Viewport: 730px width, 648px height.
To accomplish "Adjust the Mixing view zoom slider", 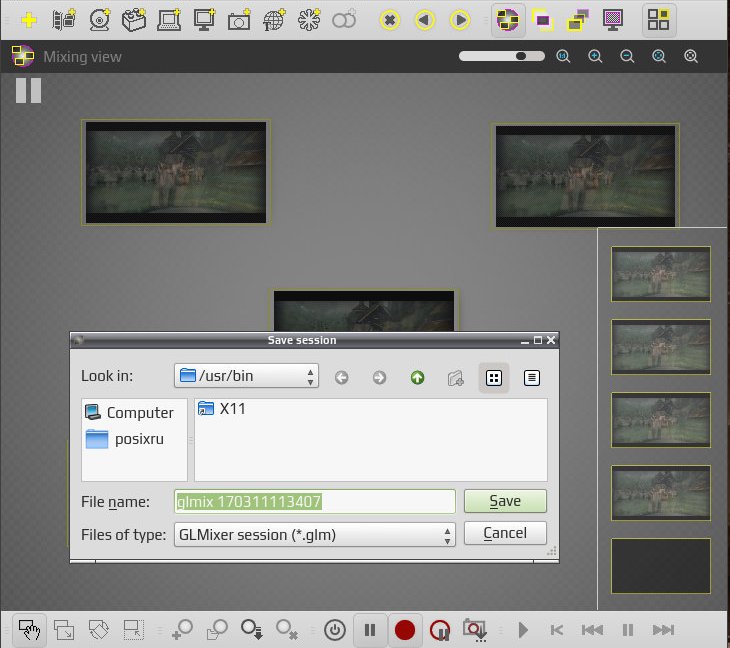I will pos(501,56).
